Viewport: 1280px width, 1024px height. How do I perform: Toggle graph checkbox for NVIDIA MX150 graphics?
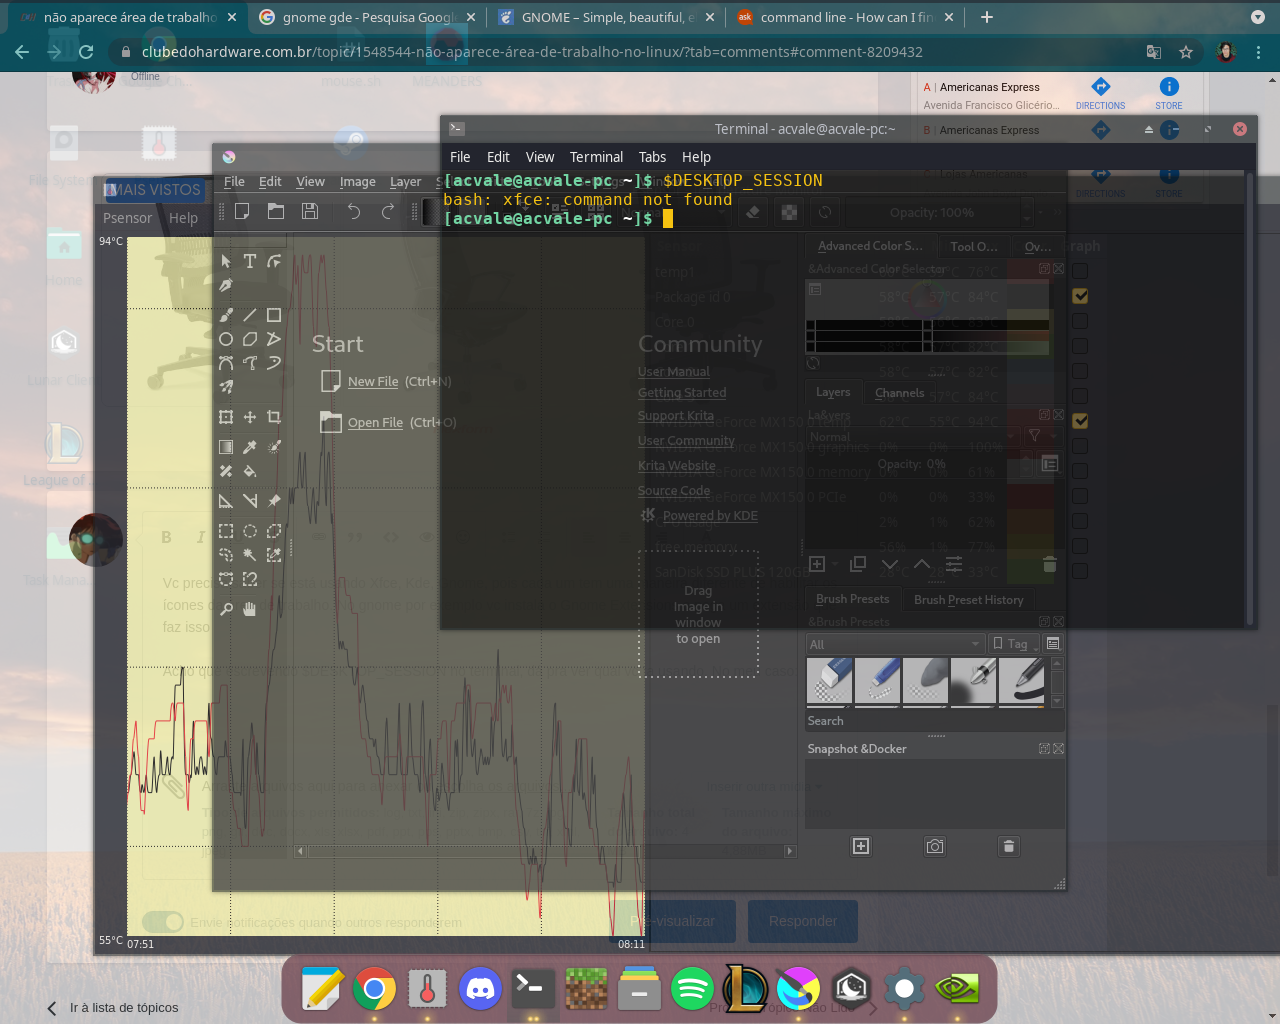(x=1080, y=446)
